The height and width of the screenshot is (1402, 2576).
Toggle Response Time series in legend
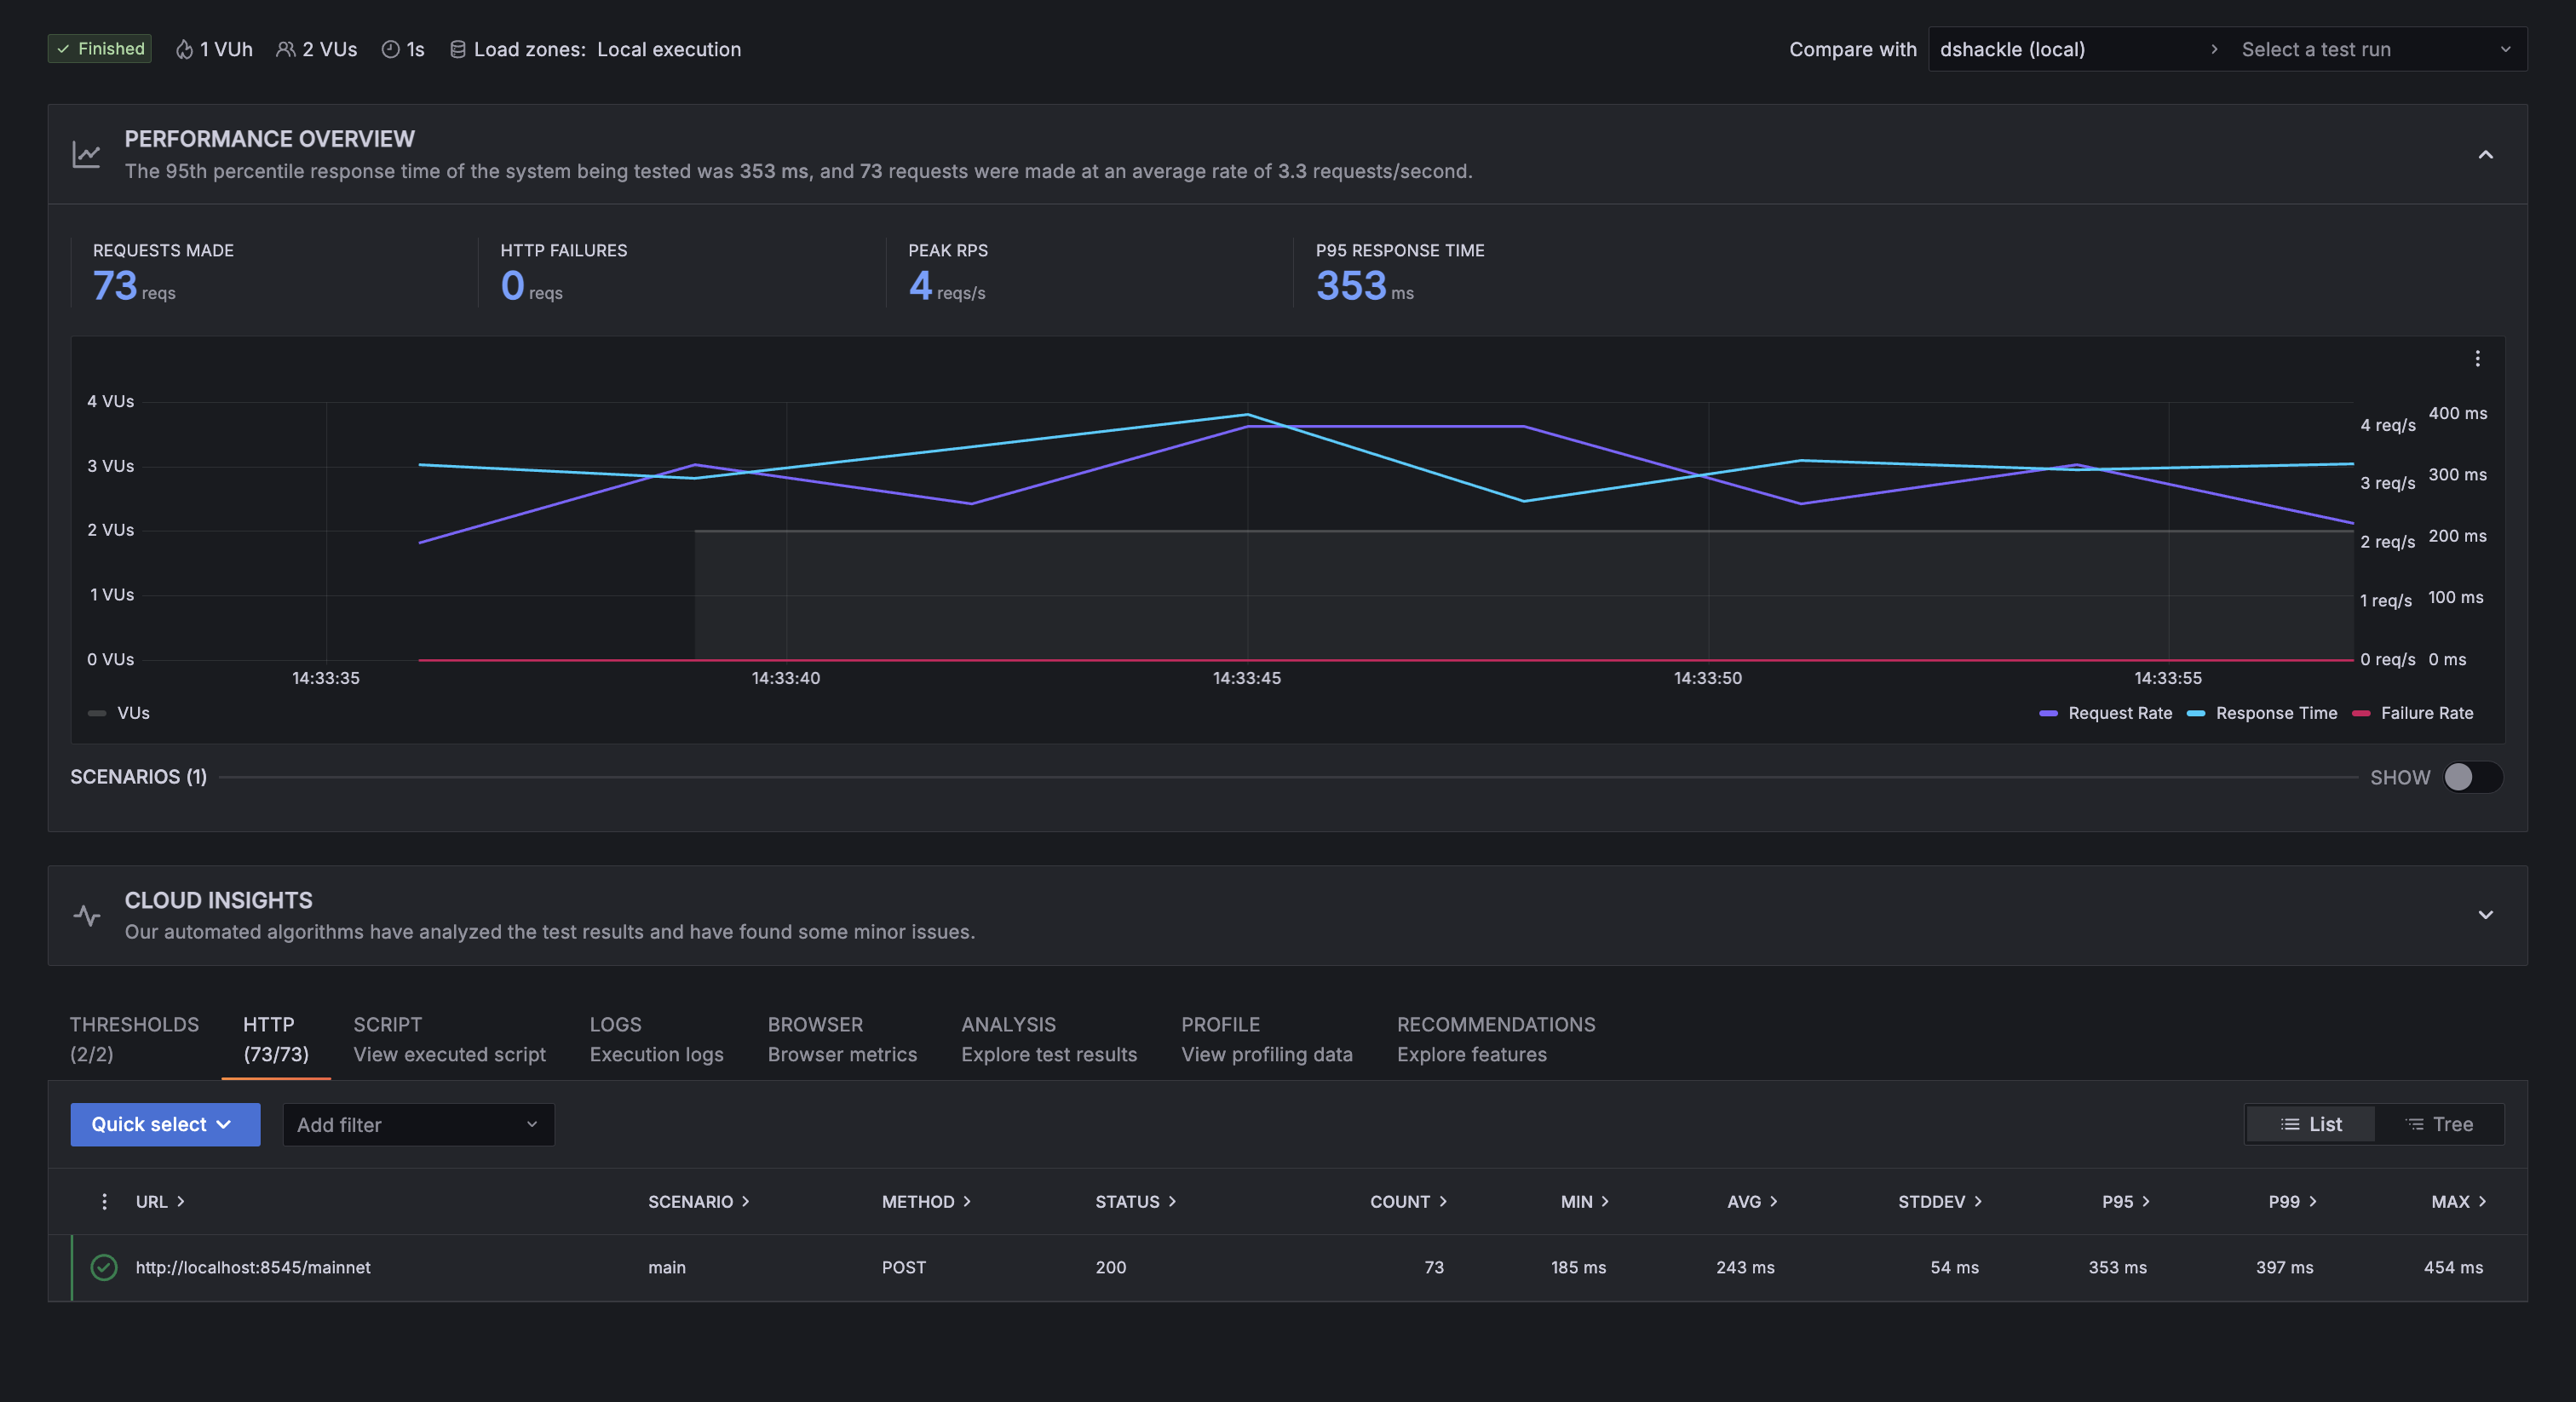click(x=2263, y=713)
